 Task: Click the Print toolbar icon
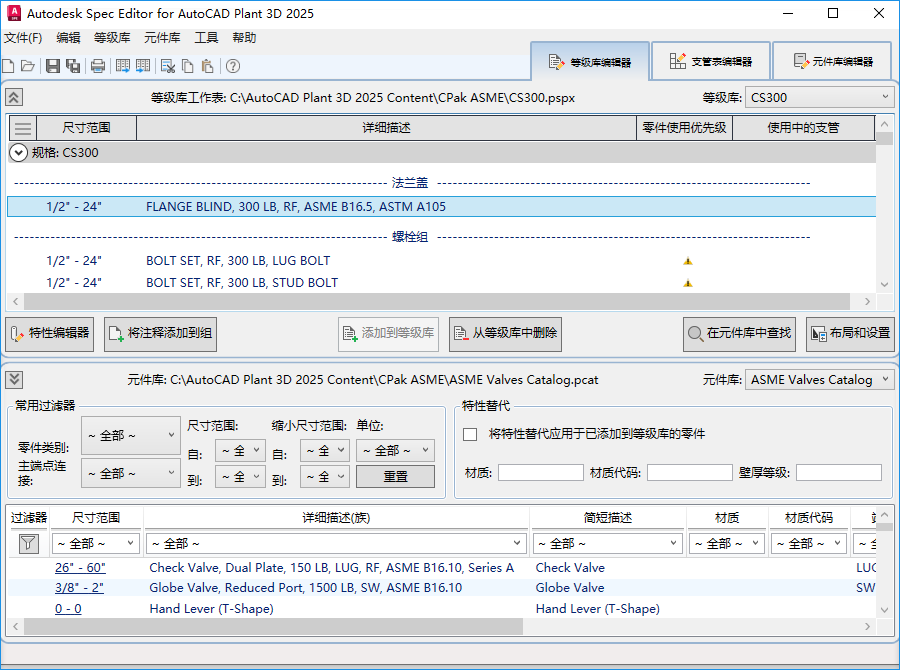pyautogui.click(x=98, y=66)
